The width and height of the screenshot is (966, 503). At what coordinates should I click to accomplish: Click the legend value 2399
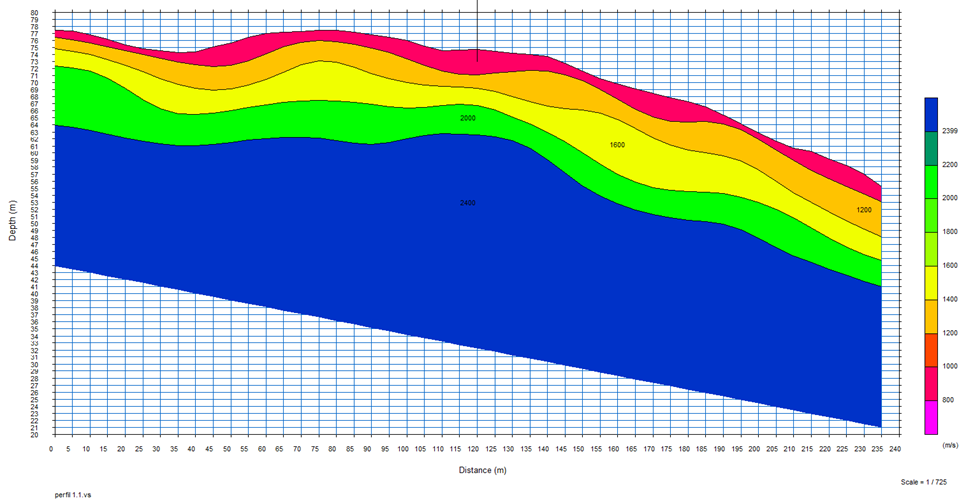[x=949, y=131]
